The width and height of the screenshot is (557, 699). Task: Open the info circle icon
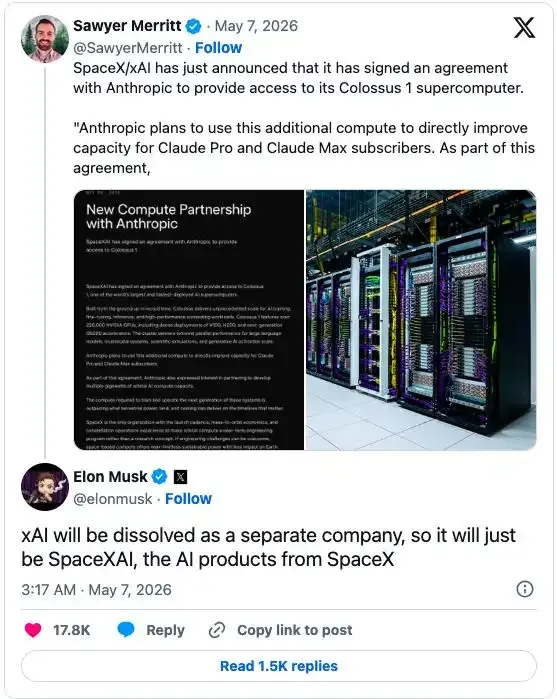524,589
